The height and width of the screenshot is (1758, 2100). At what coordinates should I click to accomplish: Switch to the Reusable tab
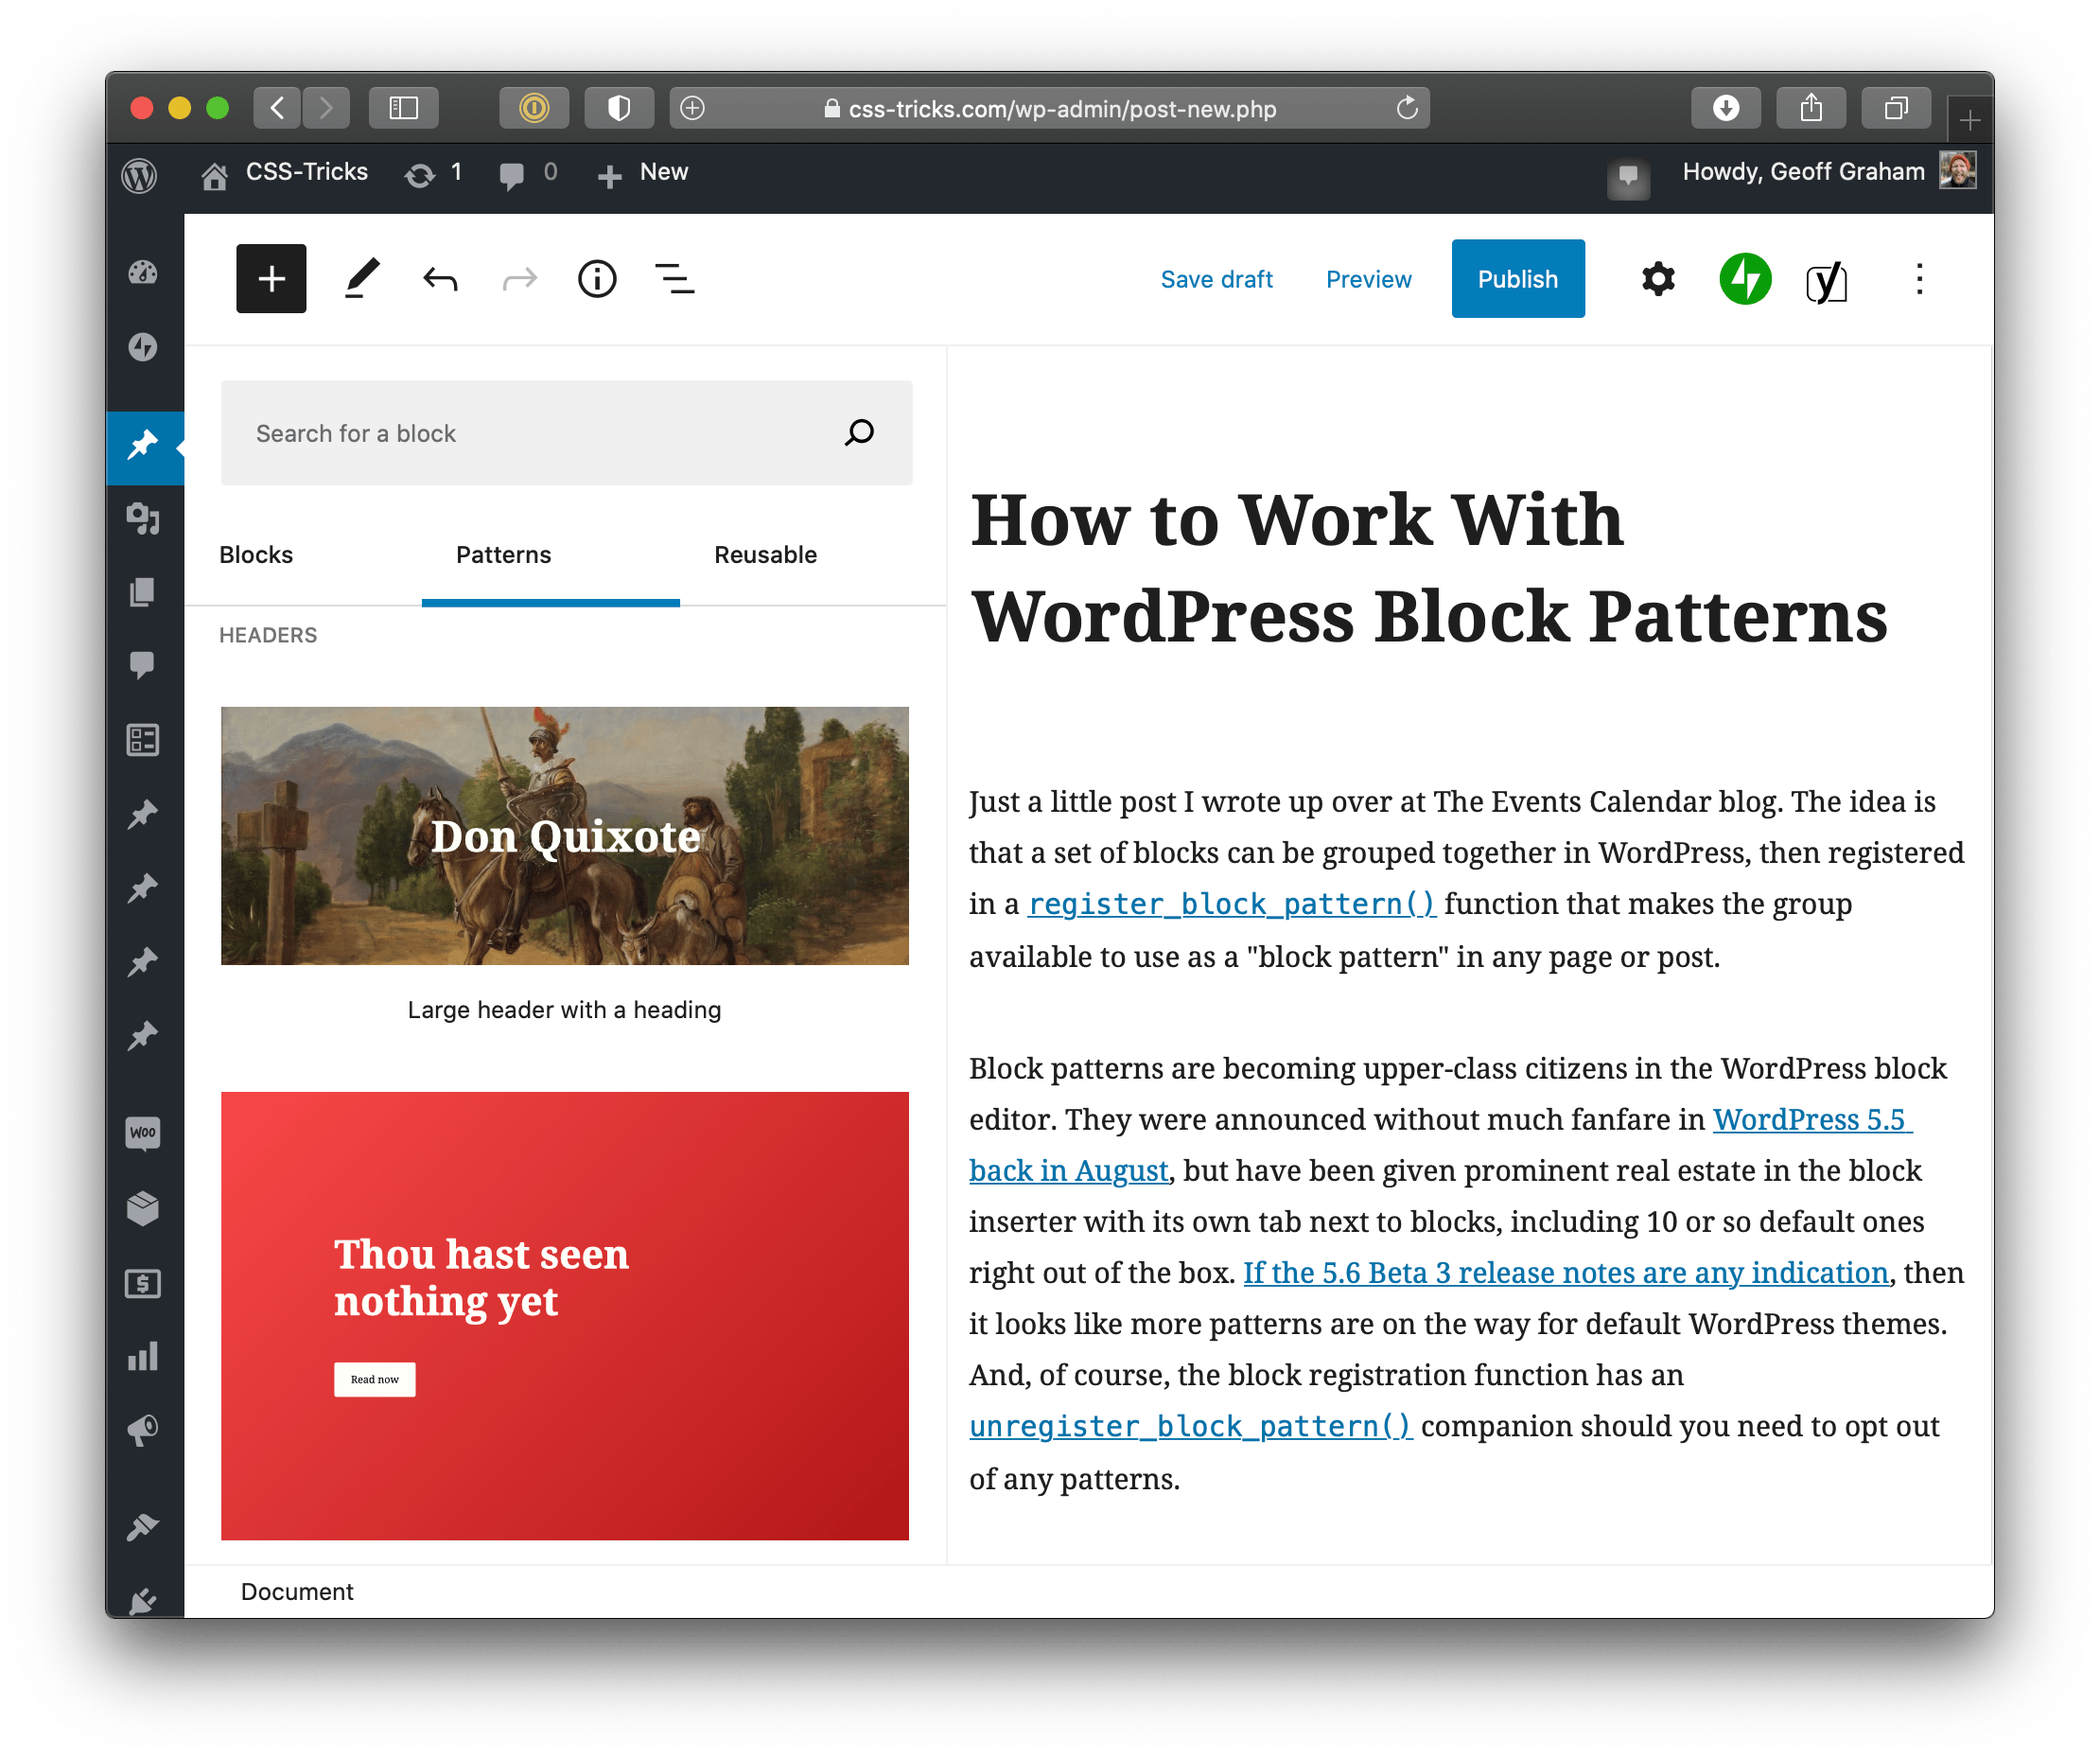(x=765, y=555)
